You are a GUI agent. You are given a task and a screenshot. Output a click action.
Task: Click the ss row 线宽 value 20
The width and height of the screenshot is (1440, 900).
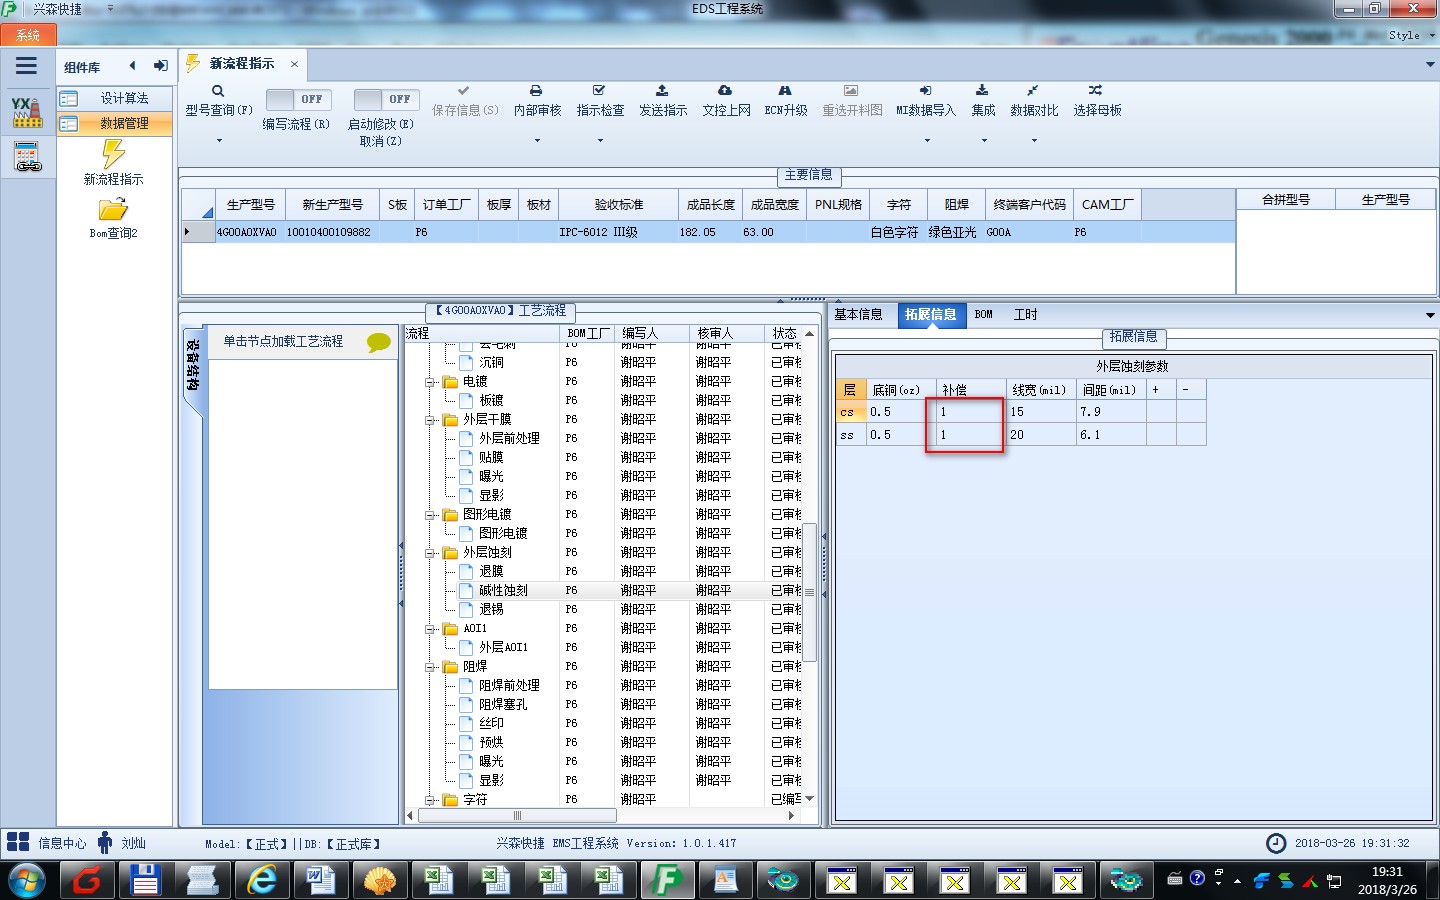click(1040, 435)
